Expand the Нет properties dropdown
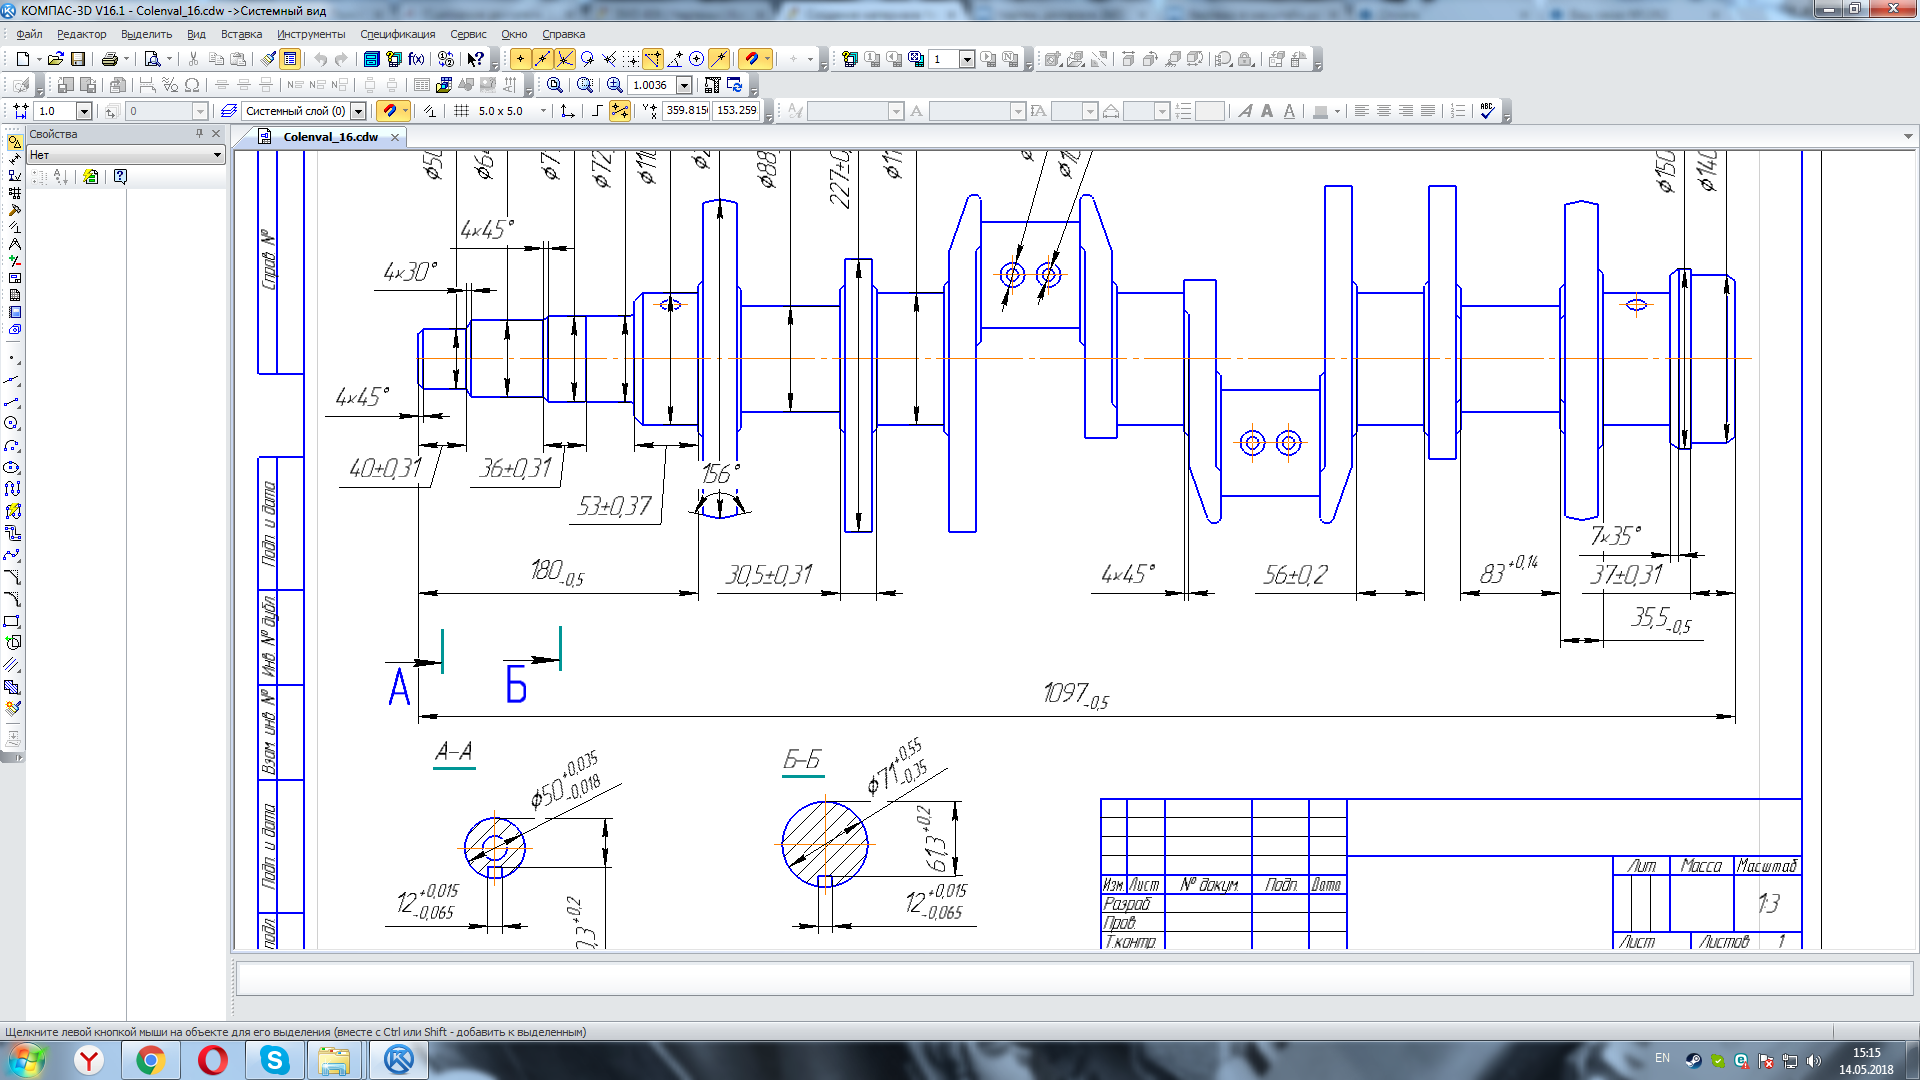The image size is (1920, 1080). tap(217, 155)
